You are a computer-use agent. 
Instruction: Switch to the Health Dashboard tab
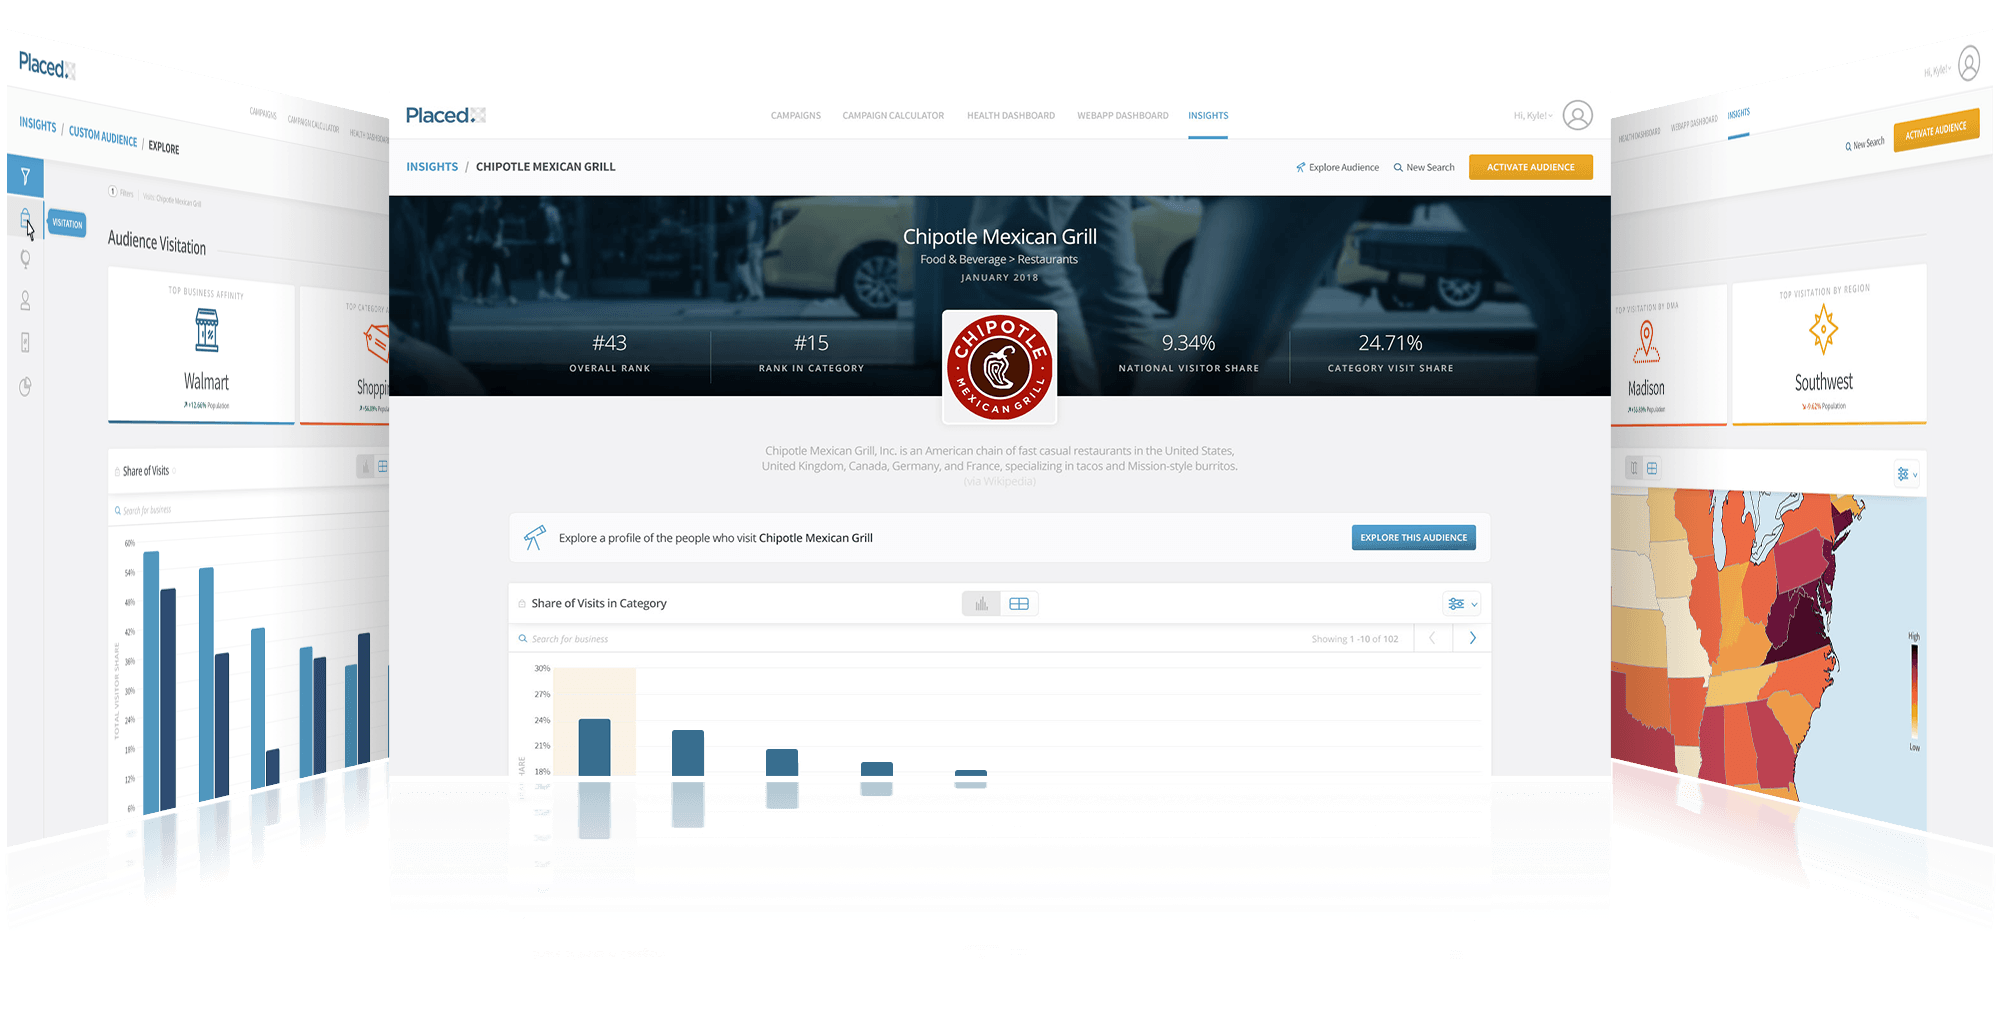[1010, 116]
